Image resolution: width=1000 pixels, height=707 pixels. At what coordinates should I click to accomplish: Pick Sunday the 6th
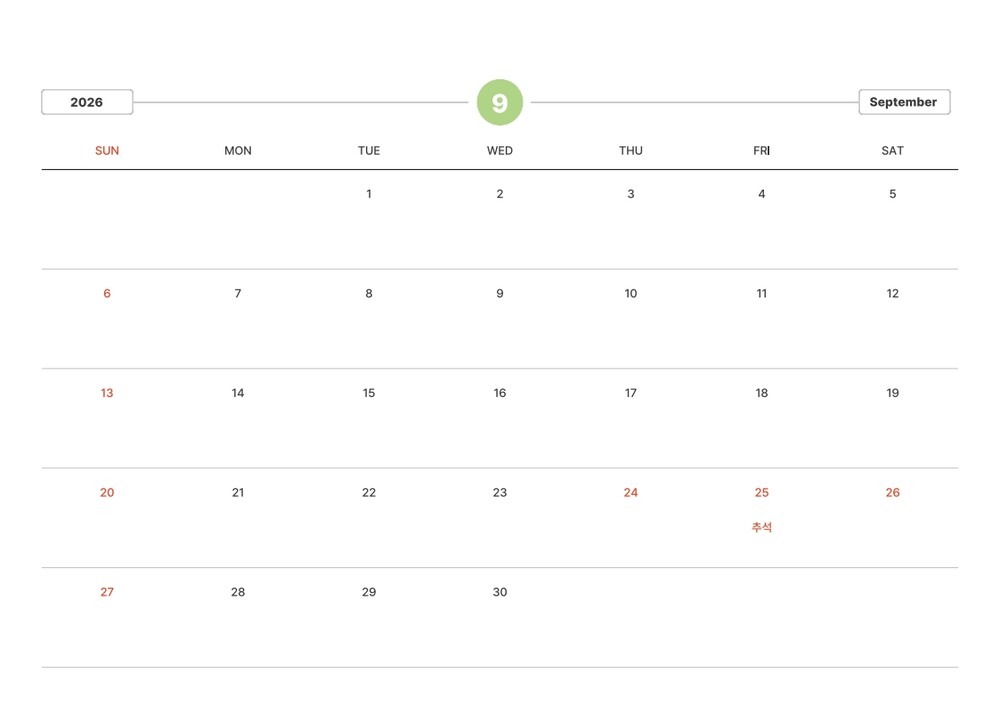pos(107,293)
